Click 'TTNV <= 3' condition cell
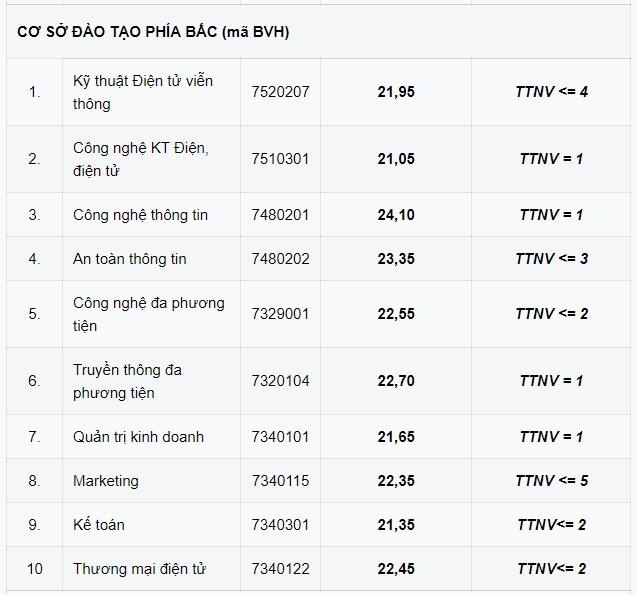The image size is (637, 595). (x=551, y=259)
